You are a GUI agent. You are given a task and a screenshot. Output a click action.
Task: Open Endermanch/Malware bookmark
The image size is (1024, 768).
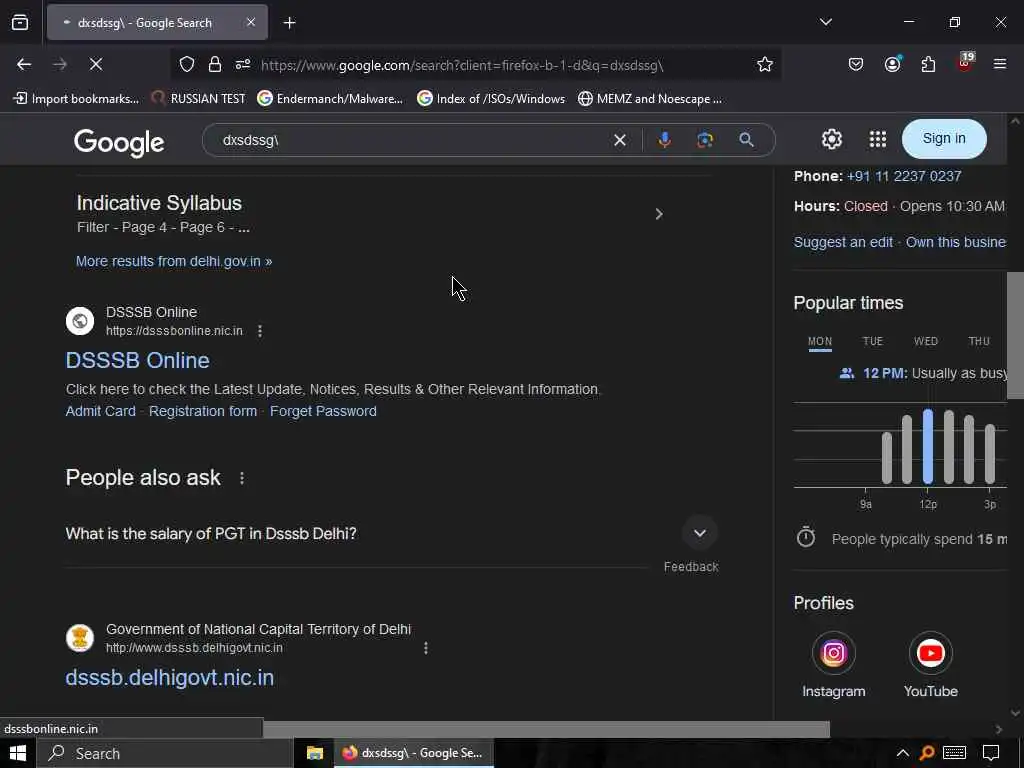click(330, 99)
